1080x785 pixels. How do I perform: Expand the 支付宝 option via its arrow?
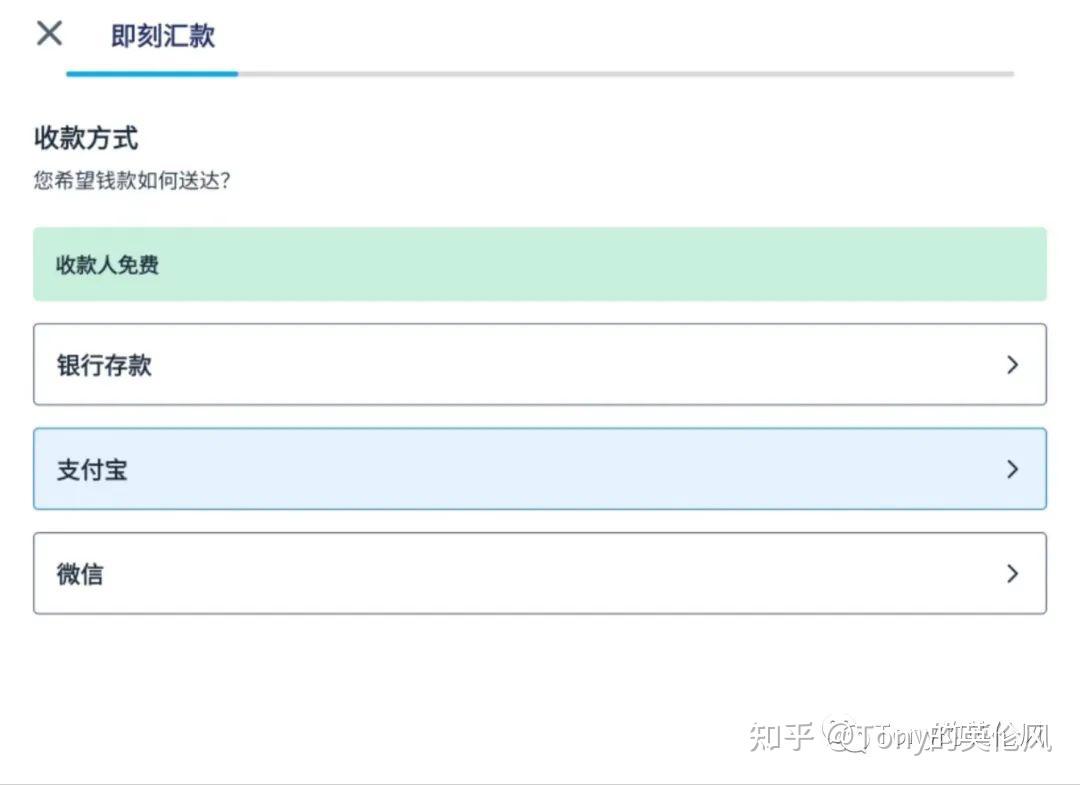pyautogui.click(x=1012, y=468)
